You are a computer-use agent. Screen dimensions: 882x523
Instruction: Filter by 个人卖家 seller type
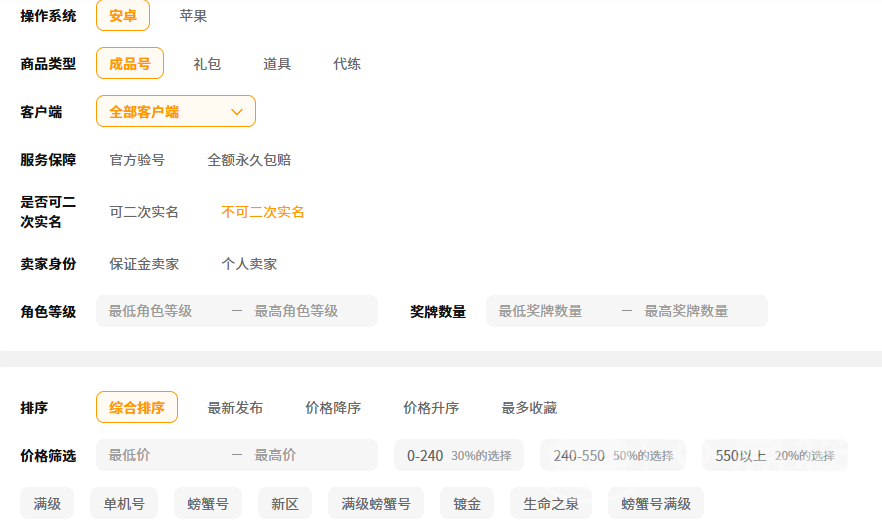tap(249, 264)
